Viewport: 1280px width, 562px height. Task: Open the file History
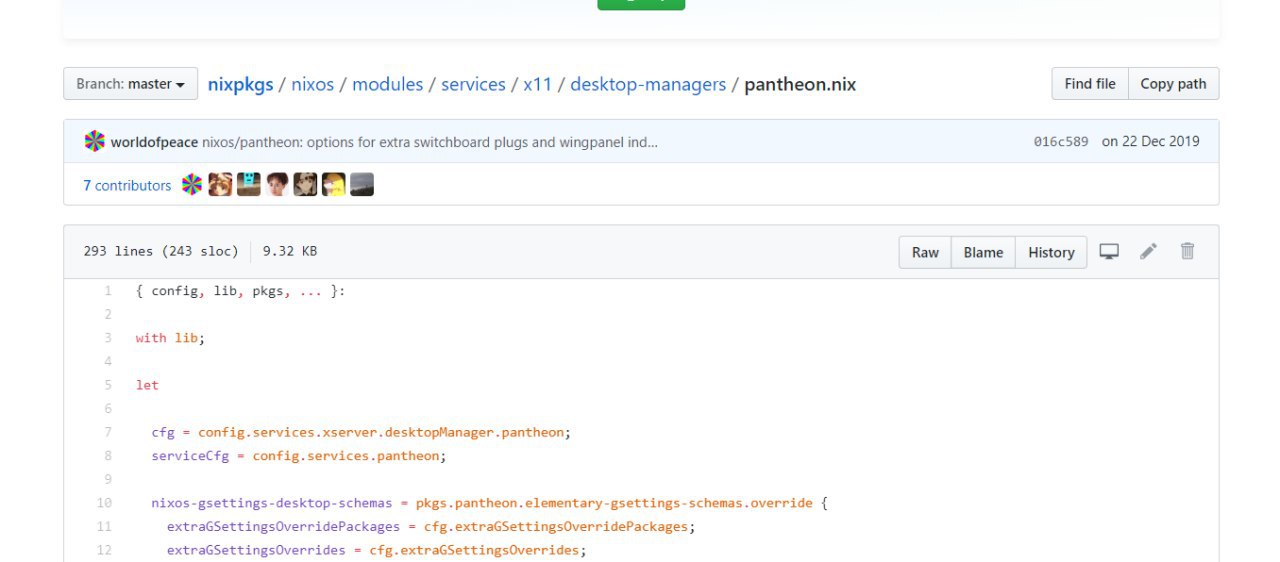click(x=1051, y=252)
